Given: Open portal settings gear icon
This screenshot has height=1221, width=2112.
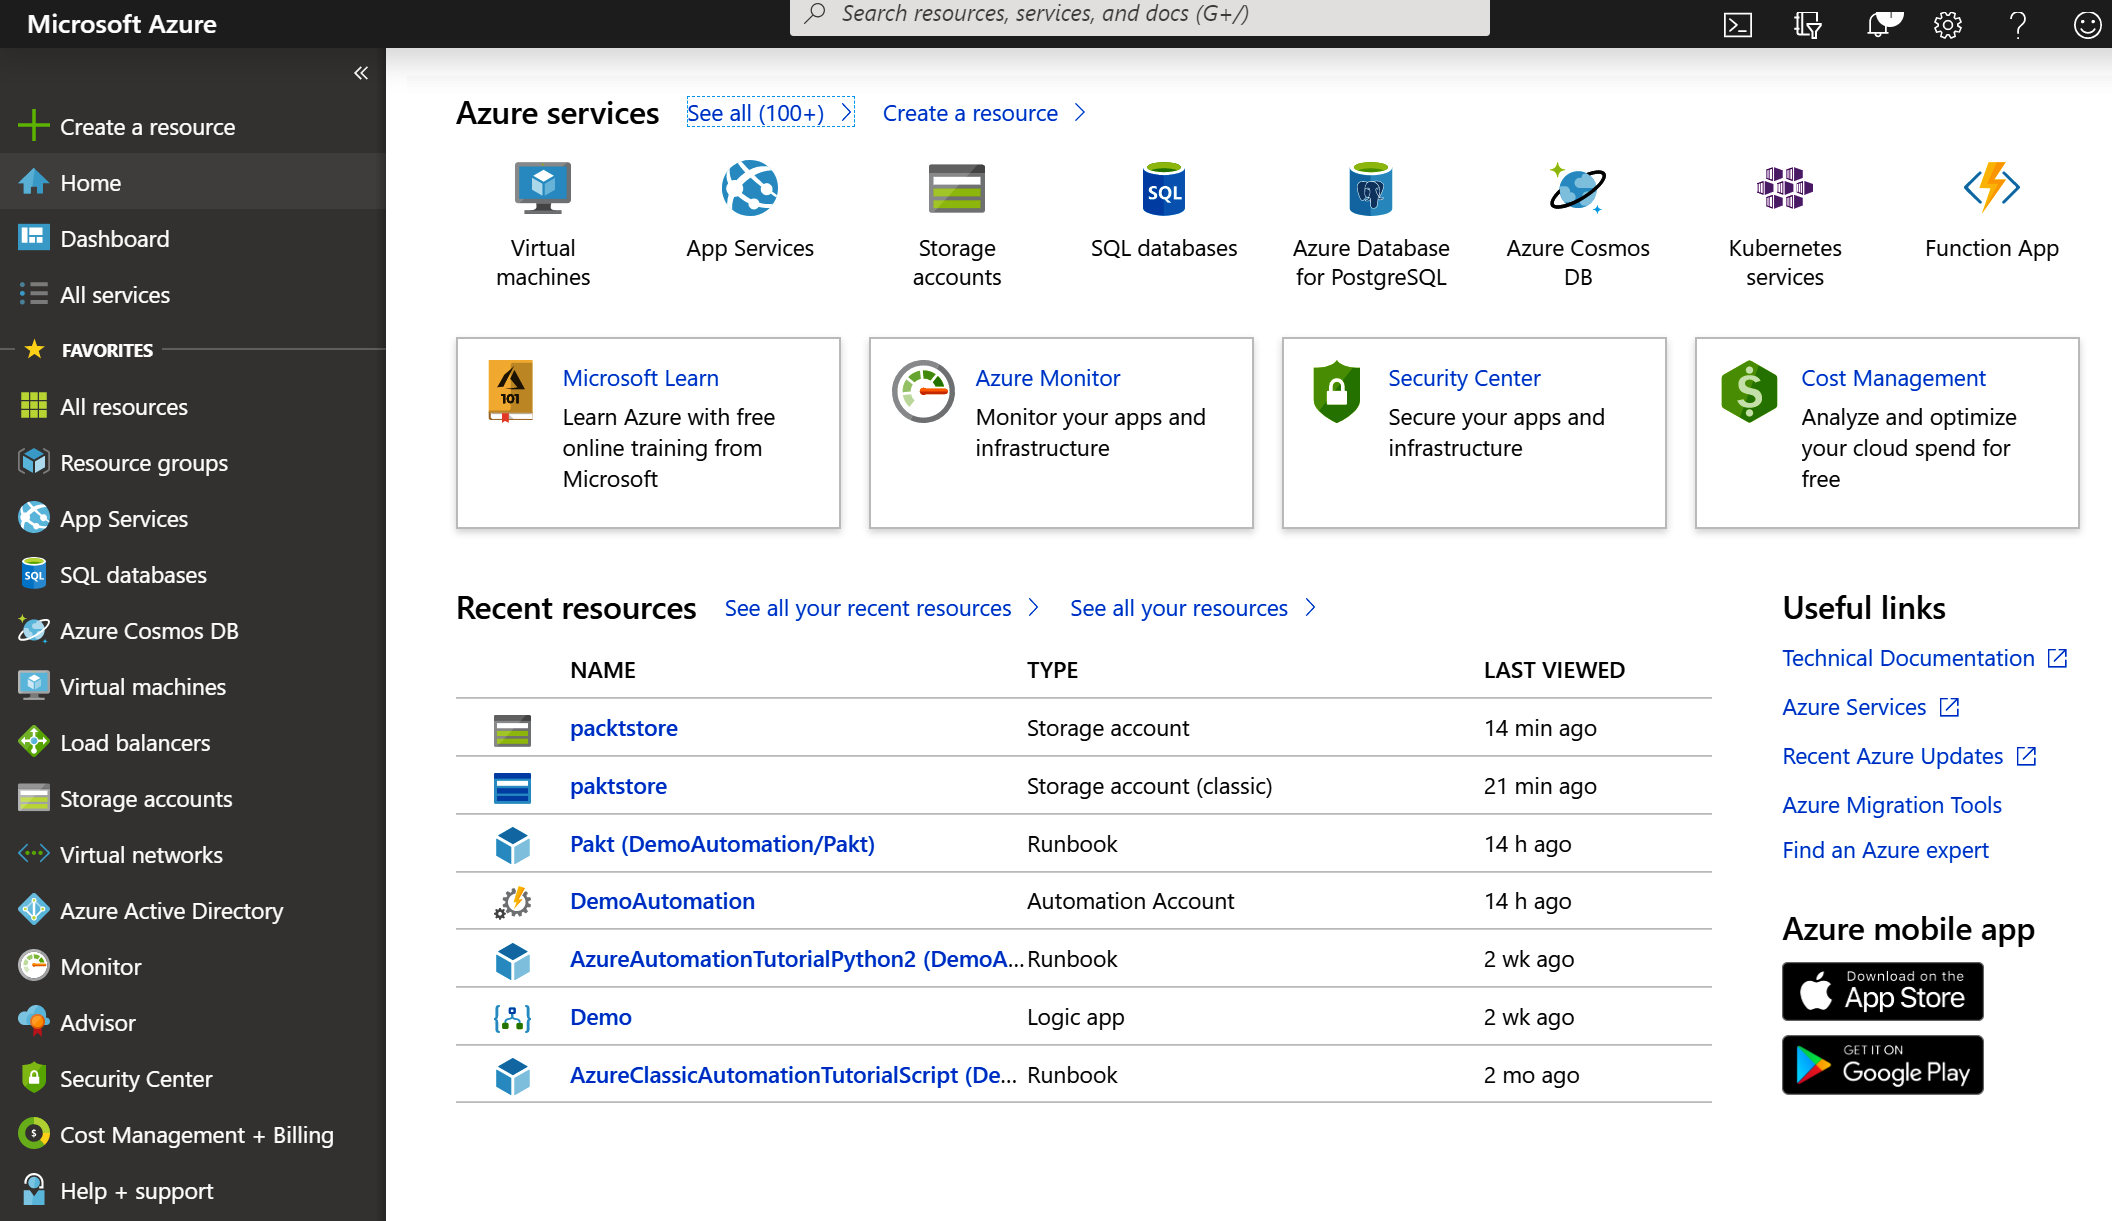Looking at the screenshot, I should tap(1948, 25).
